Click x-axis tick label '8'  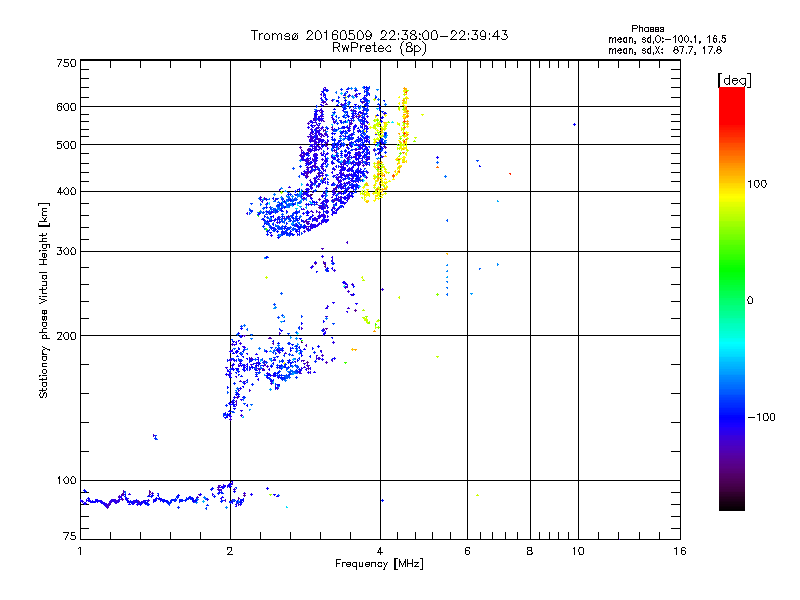(530, 551)
